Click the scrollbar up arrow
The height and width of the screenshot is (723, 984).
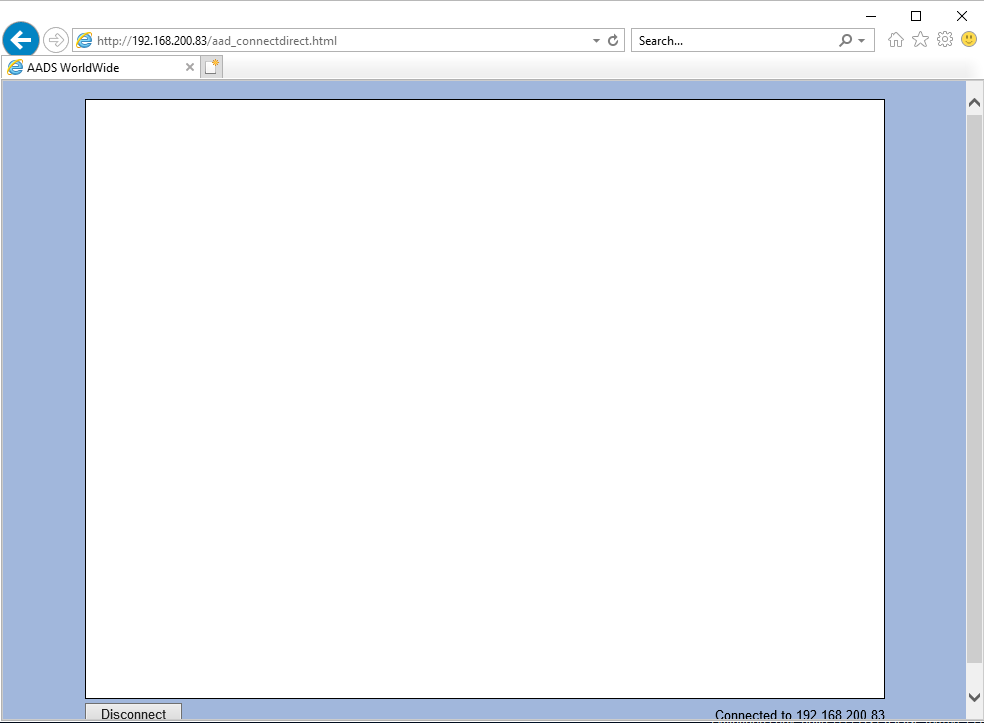tap(974, 102)
